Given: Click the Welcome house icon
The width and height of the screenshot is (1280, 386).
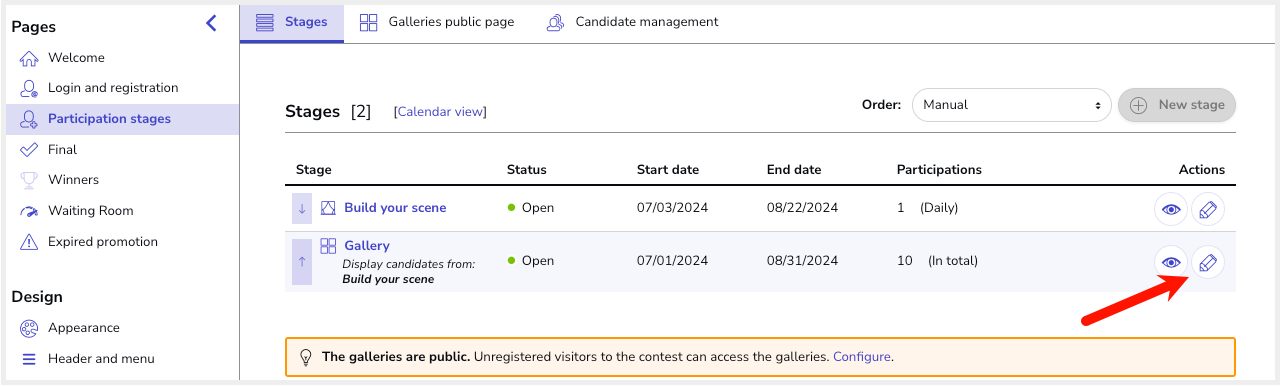Looking at the screenshot, I should coord(29,58).
